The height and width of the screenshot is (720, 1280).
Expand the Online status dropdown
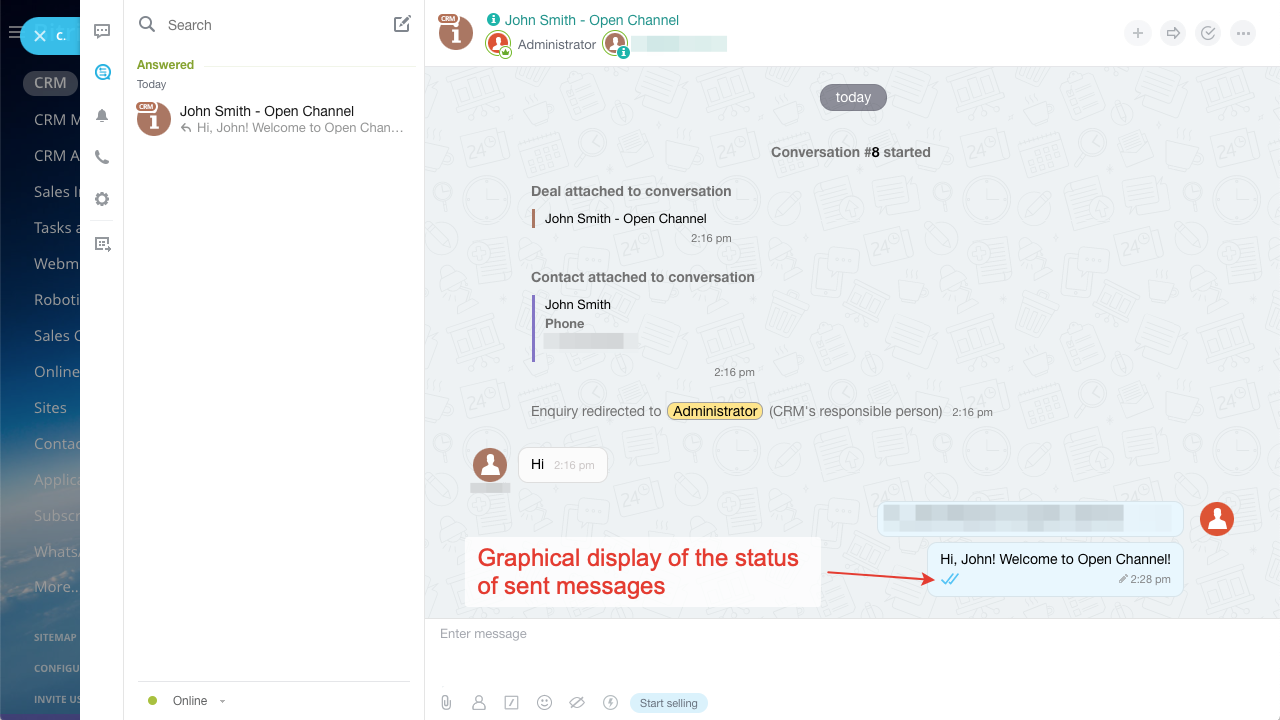pos(222,701)
